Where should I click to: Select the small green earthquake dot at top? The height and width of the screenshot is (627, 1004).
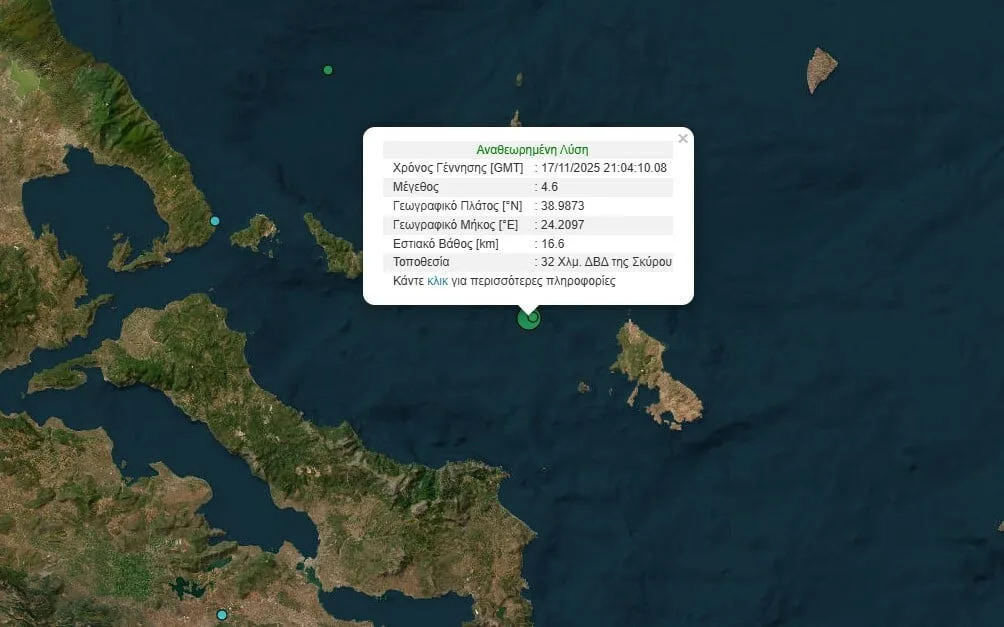[x=328, y=70]
